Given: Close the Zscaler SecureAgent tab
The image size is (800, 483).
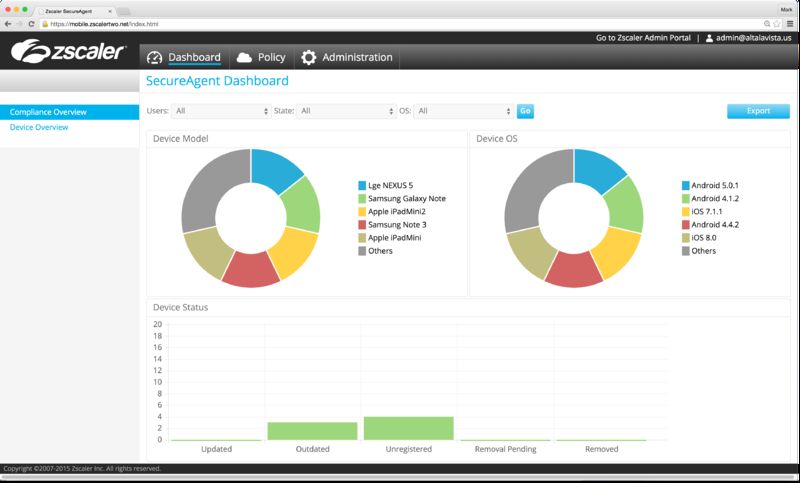Looking at the screenshot, I should click(110, 11).
